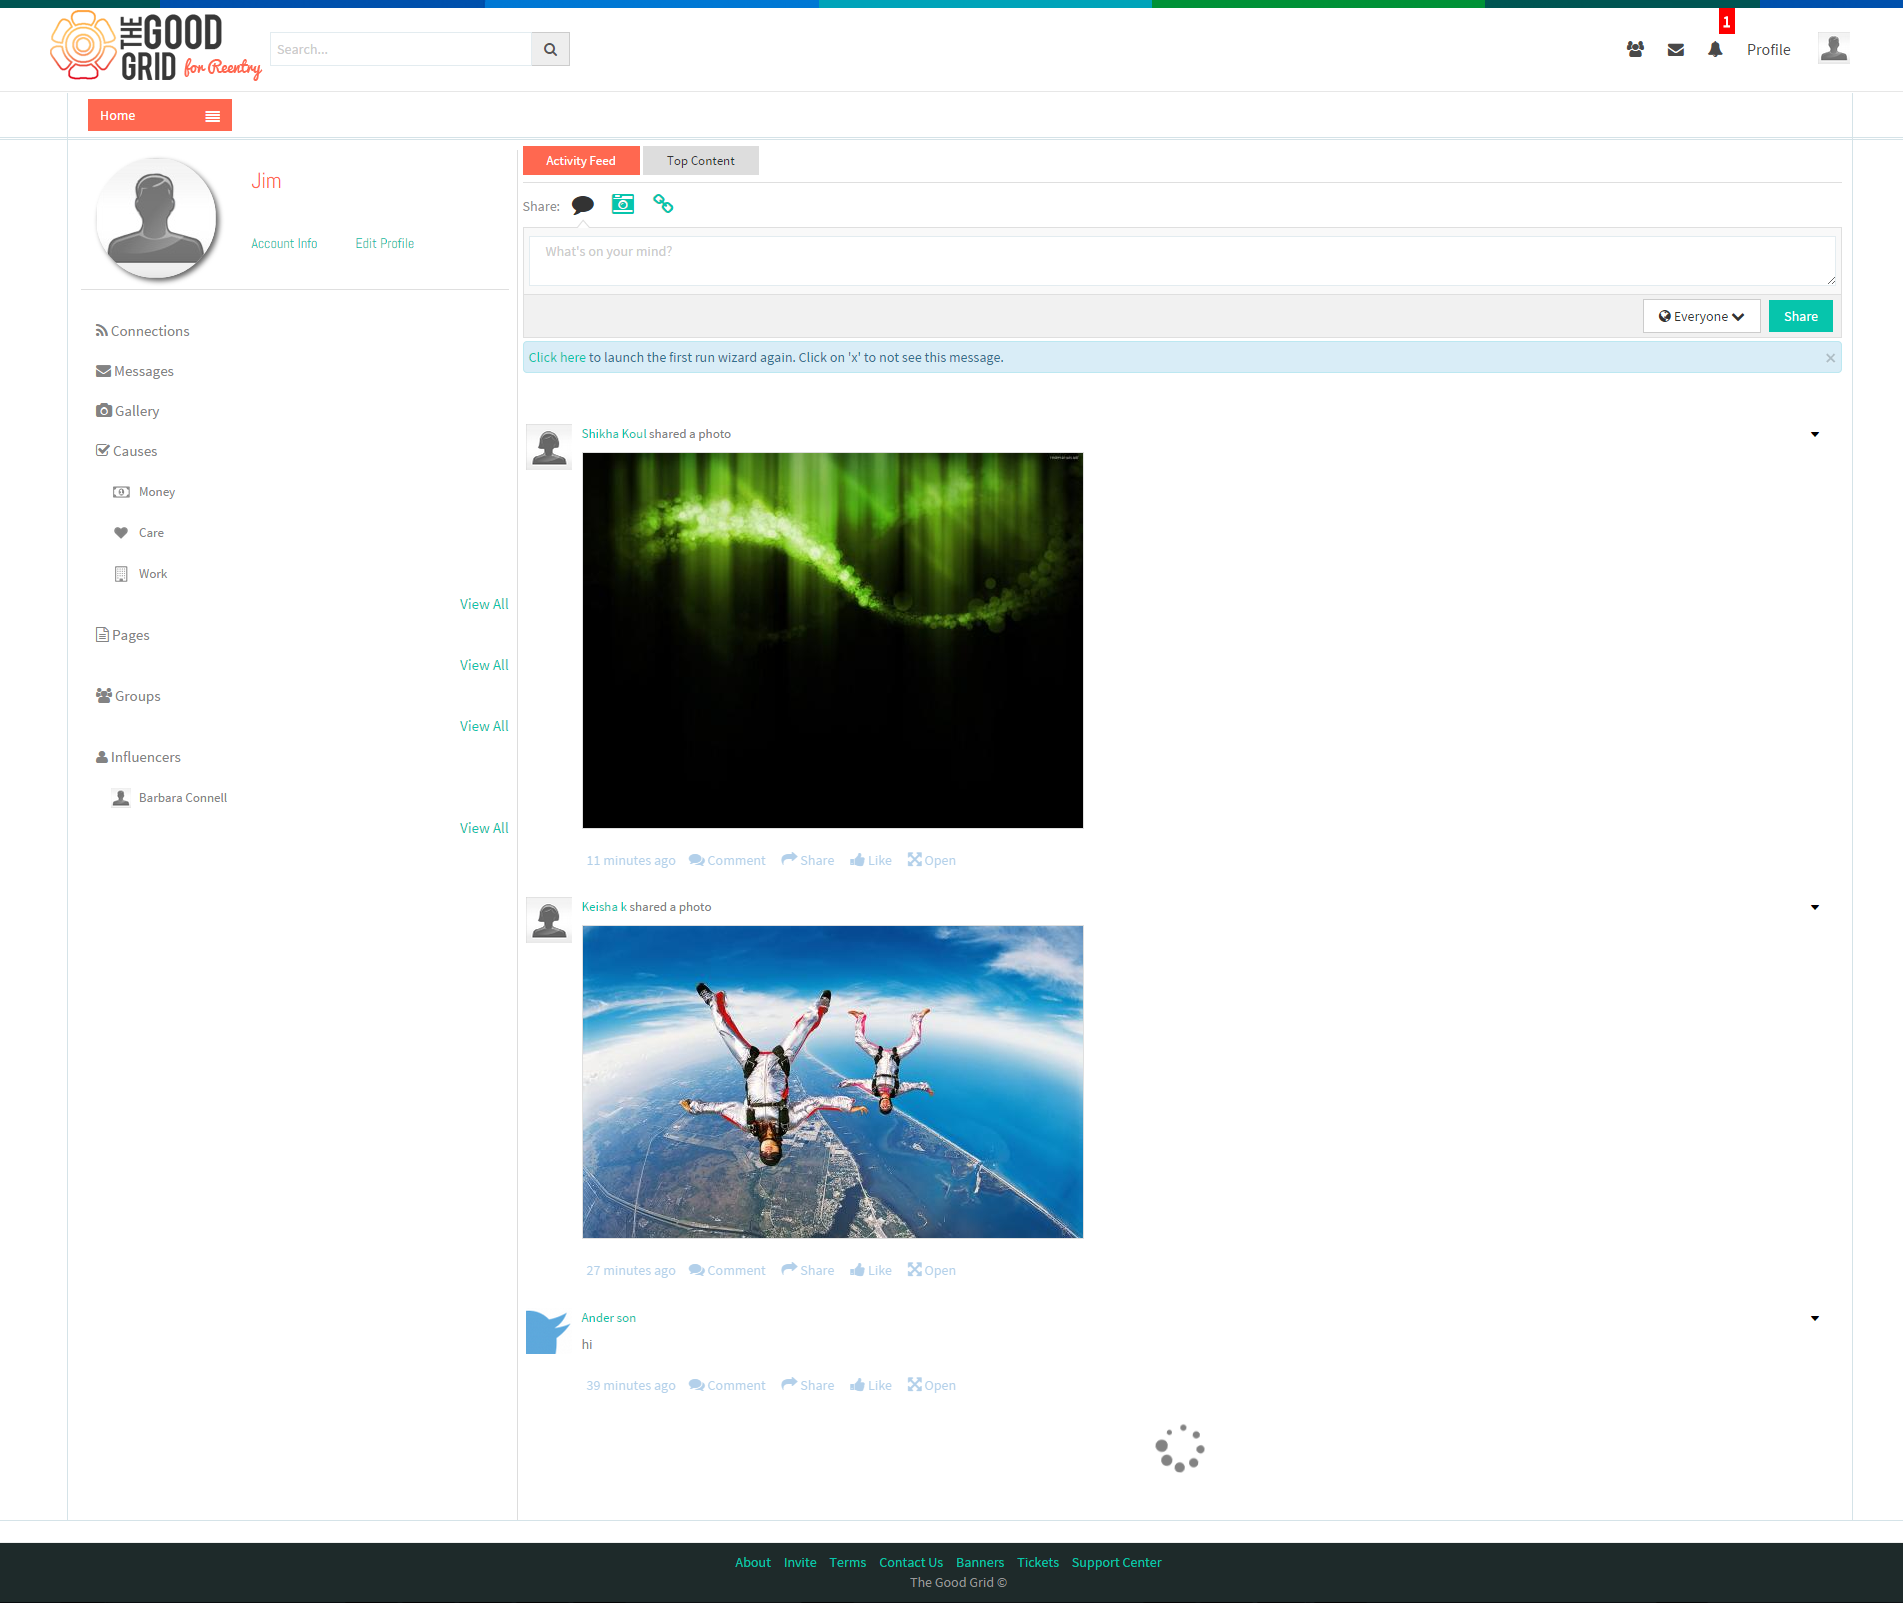Expand options arrow on Shikha Koul's post
The height and width of the screenshot is (1604, 1903).
tap(1815, 434)
